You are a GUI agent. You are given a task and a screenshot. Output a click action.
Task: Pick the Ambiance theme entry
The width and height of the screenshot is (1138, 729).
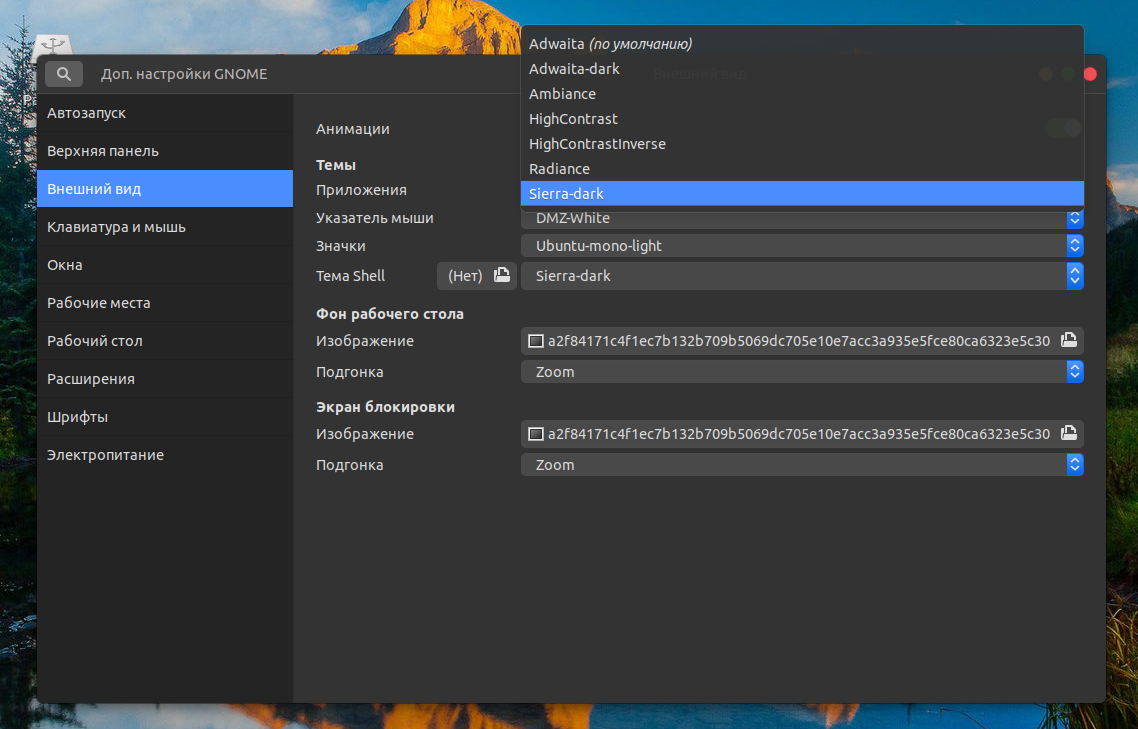802,94
